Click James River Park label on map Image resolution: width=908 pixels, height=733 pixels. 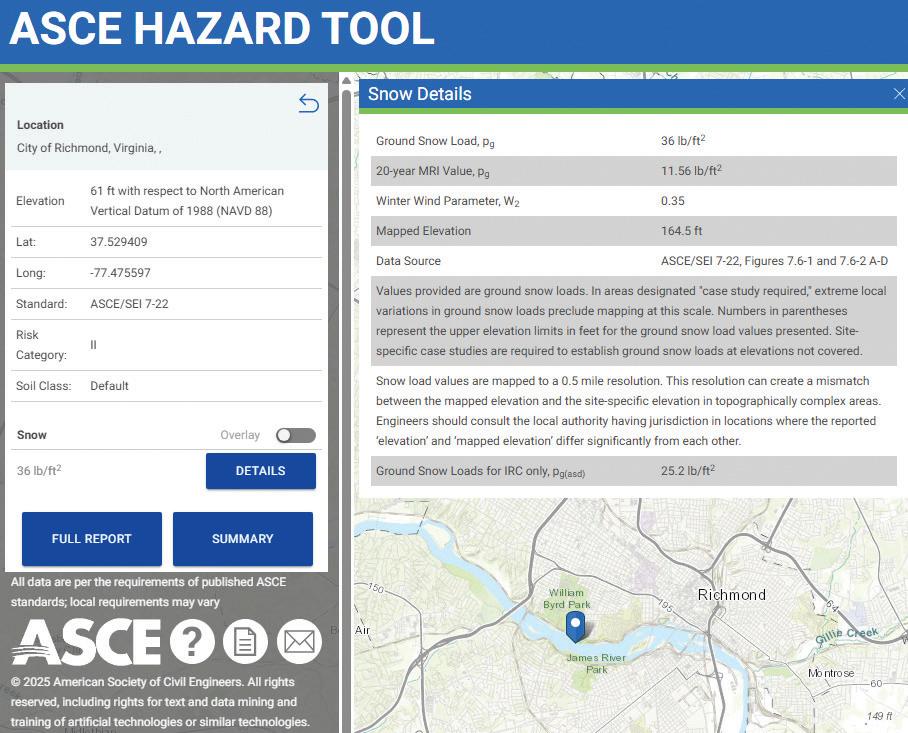point(596,664)
